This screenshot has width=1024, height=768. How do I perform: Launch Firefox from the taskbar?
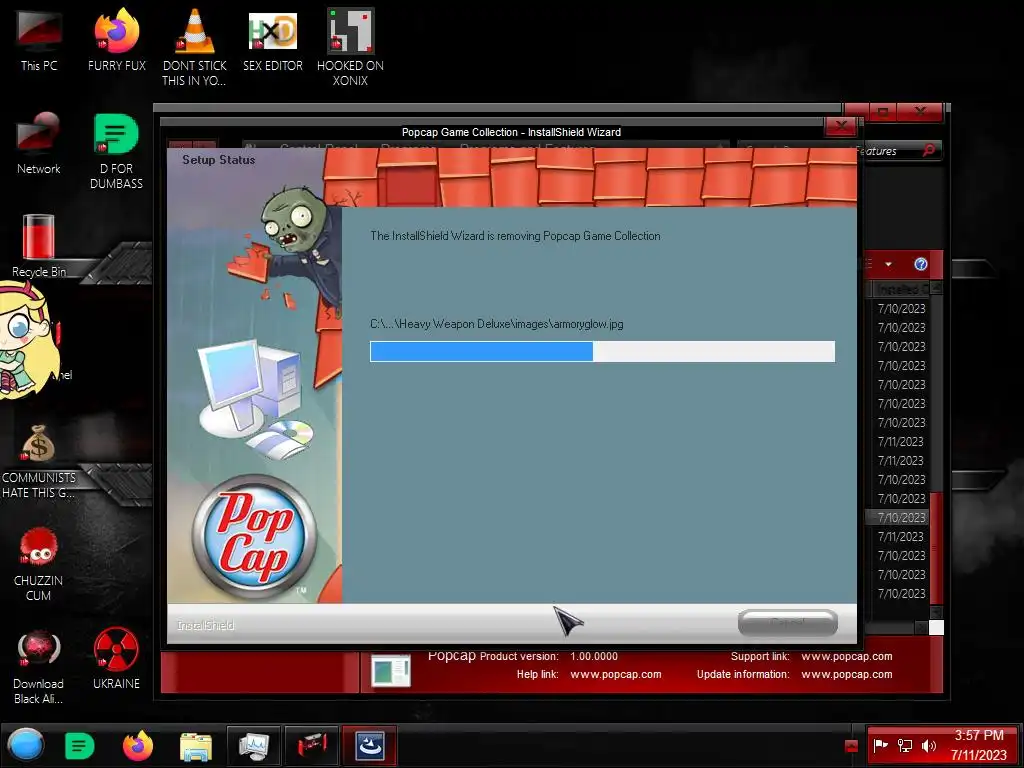[138, 746]
